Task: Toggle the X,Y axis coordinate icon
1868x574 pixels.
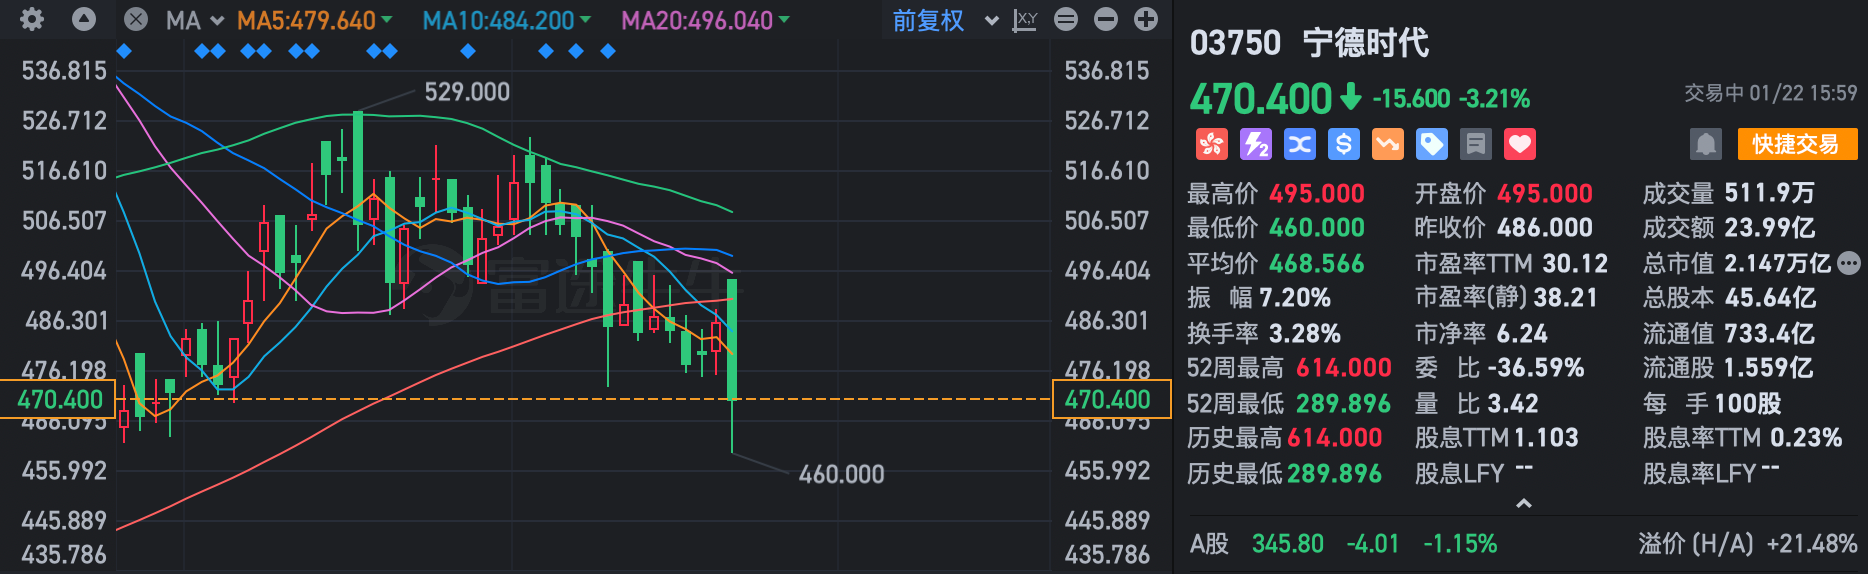Action: point(1025,20)
